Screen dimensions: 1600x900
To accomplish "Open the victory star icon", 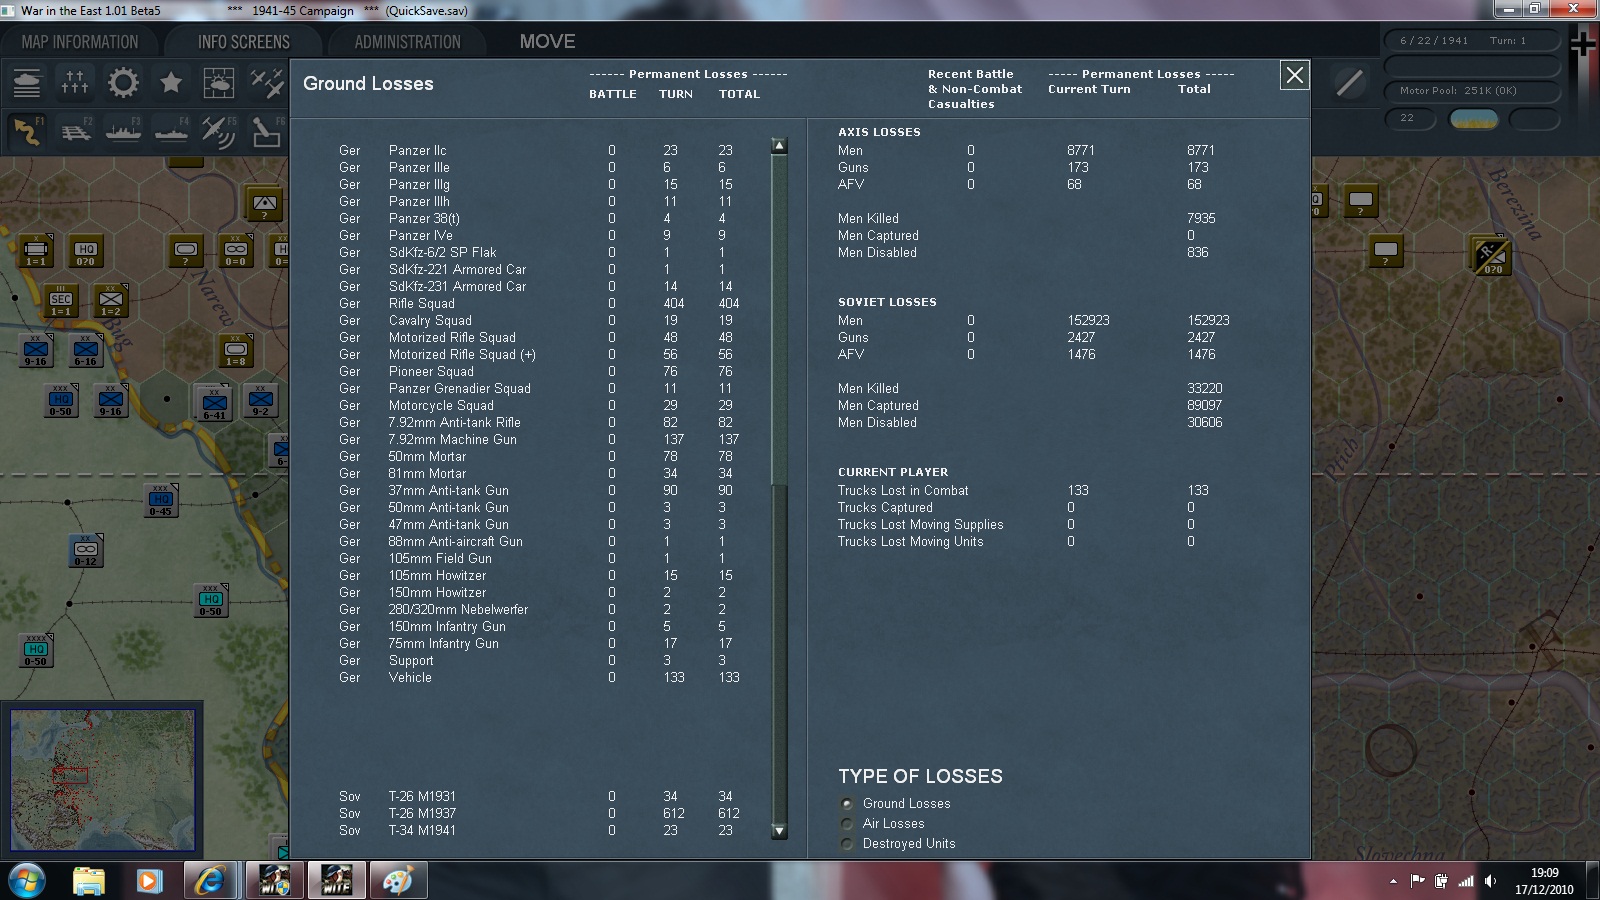I will coord(171,82).
